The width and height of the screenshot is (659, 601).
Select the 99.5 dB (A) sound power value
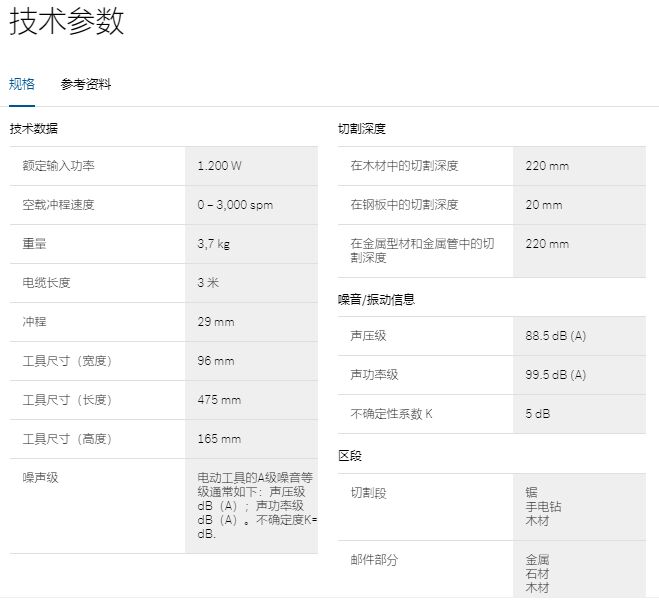tap(556, 375)
